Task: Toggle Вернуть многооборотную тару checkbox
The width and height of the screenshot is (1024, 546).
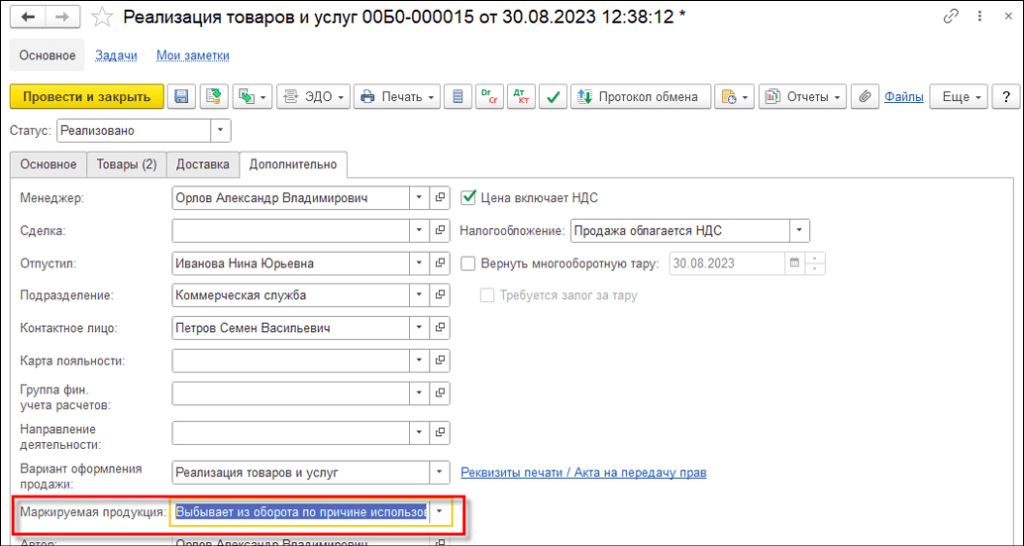Action: 468,263
